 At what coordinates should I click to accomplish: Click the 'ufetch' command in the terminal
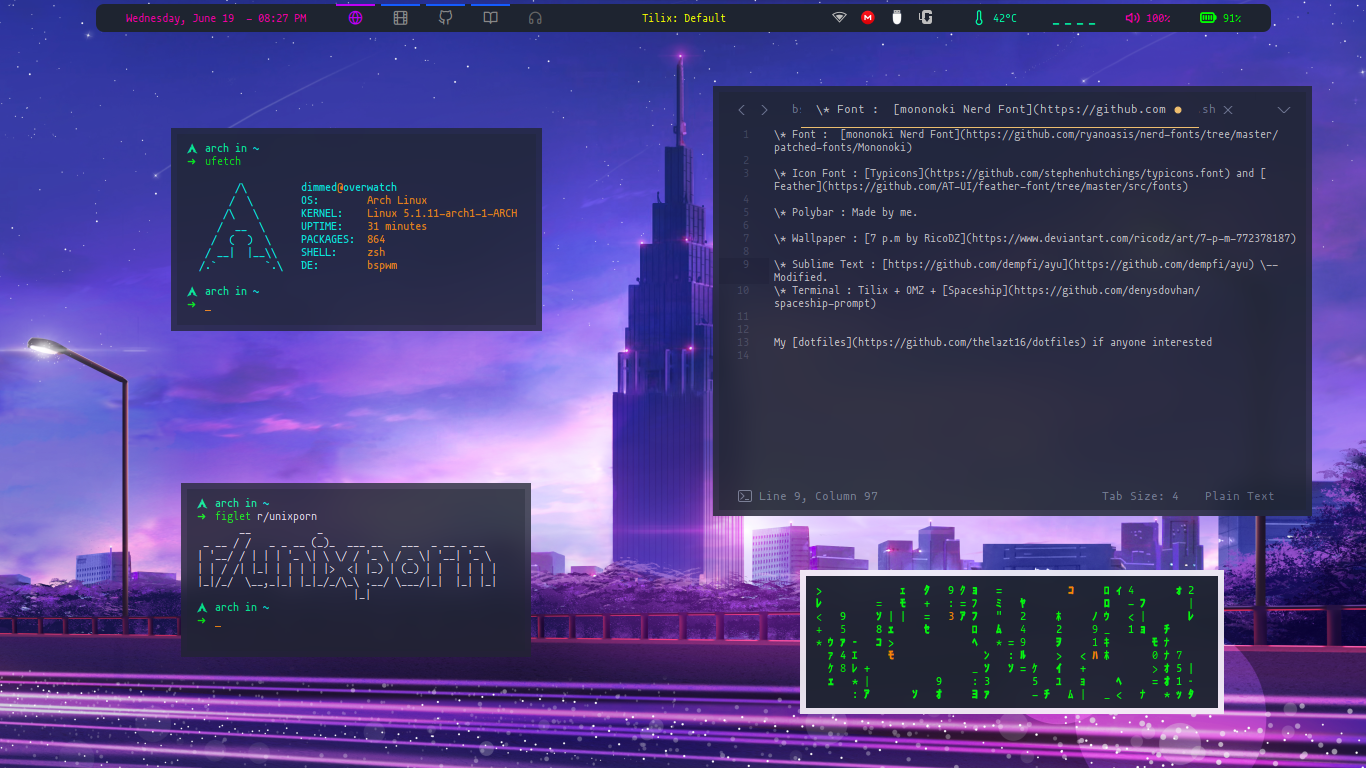tap(223, 161)
